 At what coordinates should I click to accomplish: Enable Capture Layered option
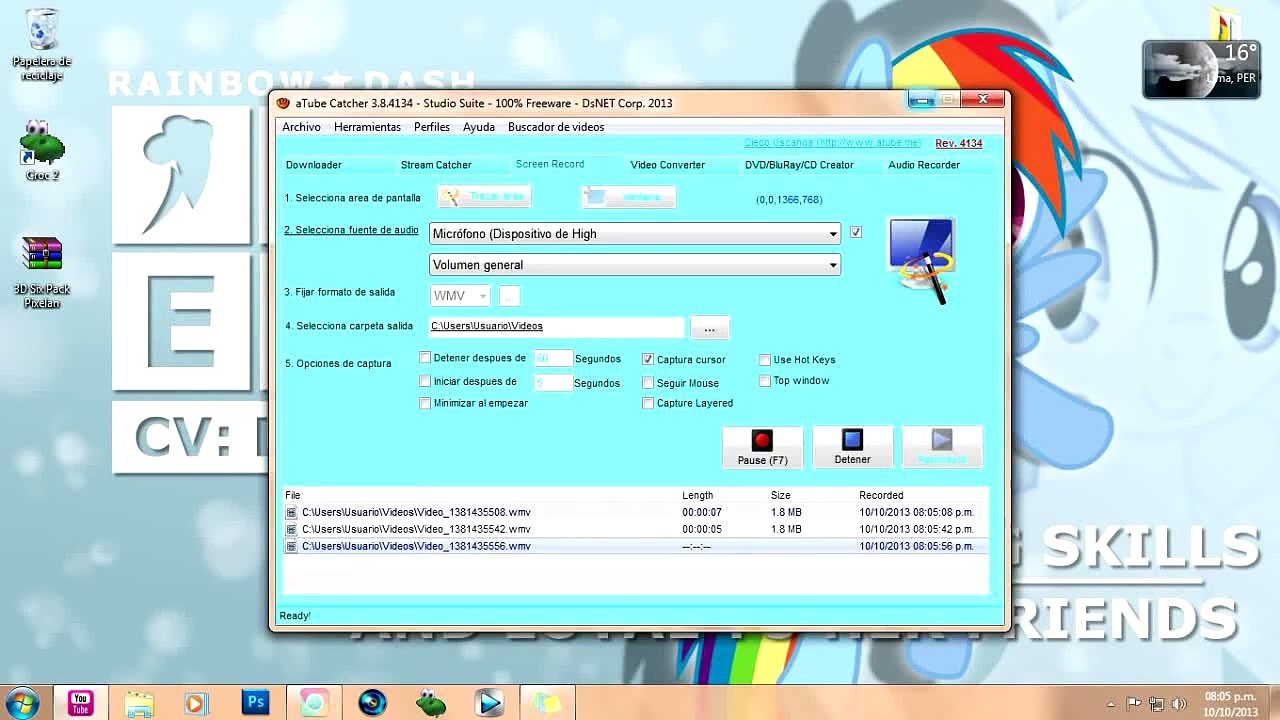[648, 403]
